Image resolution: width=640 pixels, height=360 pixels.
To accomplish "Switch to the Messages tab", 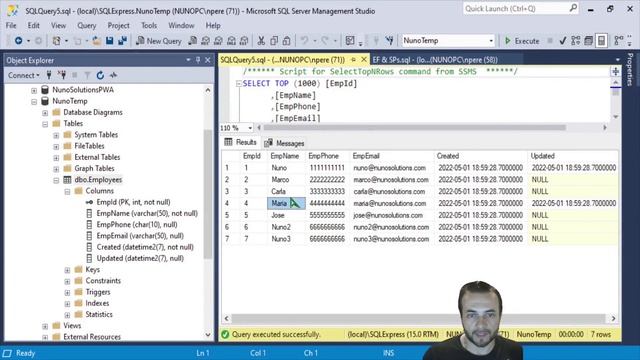I will (x=284, y=143).
